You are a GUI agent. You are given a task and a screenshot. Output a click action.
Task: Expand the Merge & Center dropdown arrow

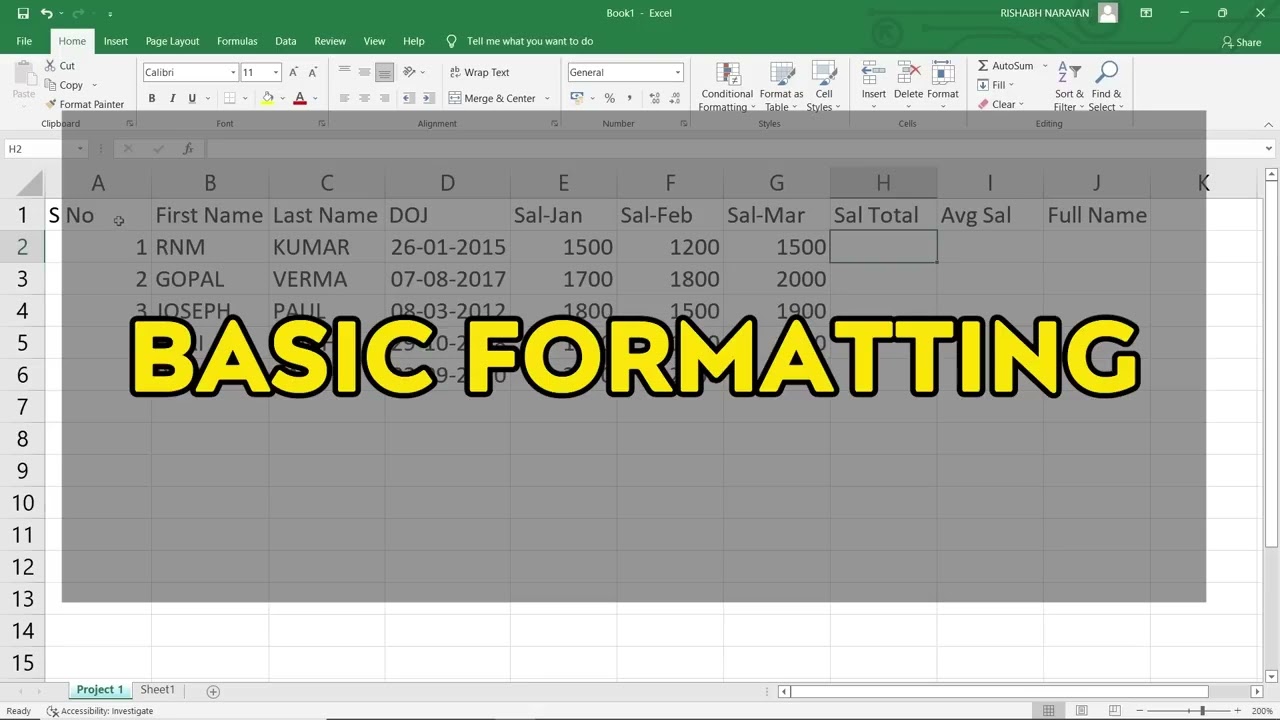tap(547, 98)
